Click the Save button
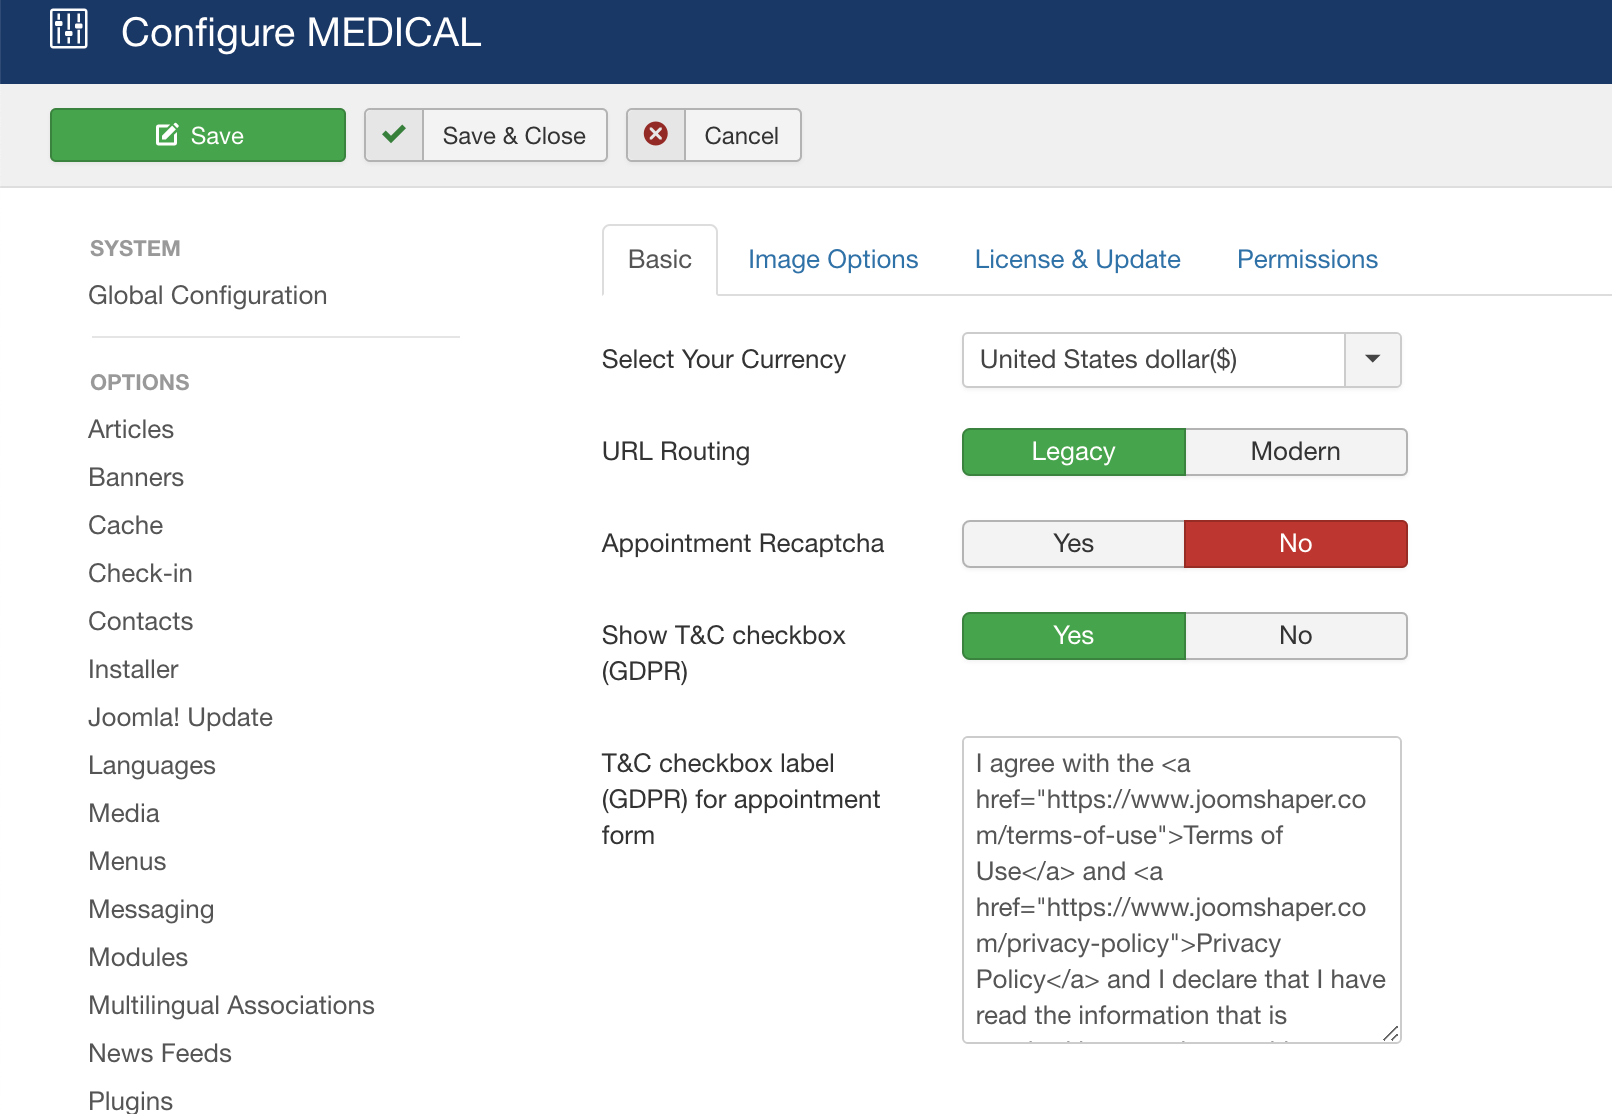Viewport: 1612px width, 1114px height. (198, 135)
